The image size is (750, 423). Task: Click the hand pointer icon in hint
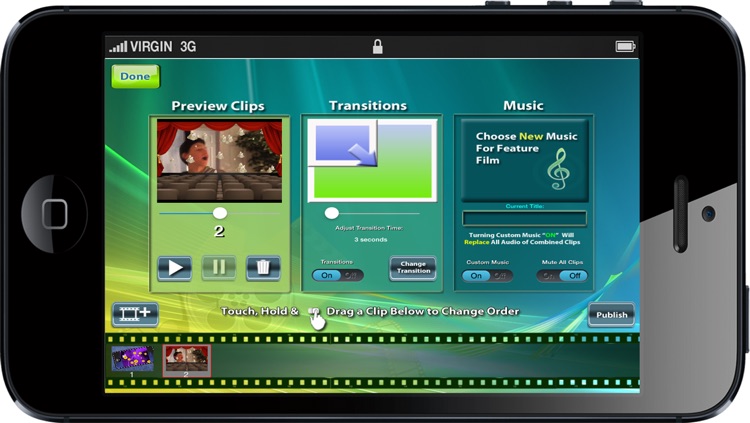click(316, 319)
